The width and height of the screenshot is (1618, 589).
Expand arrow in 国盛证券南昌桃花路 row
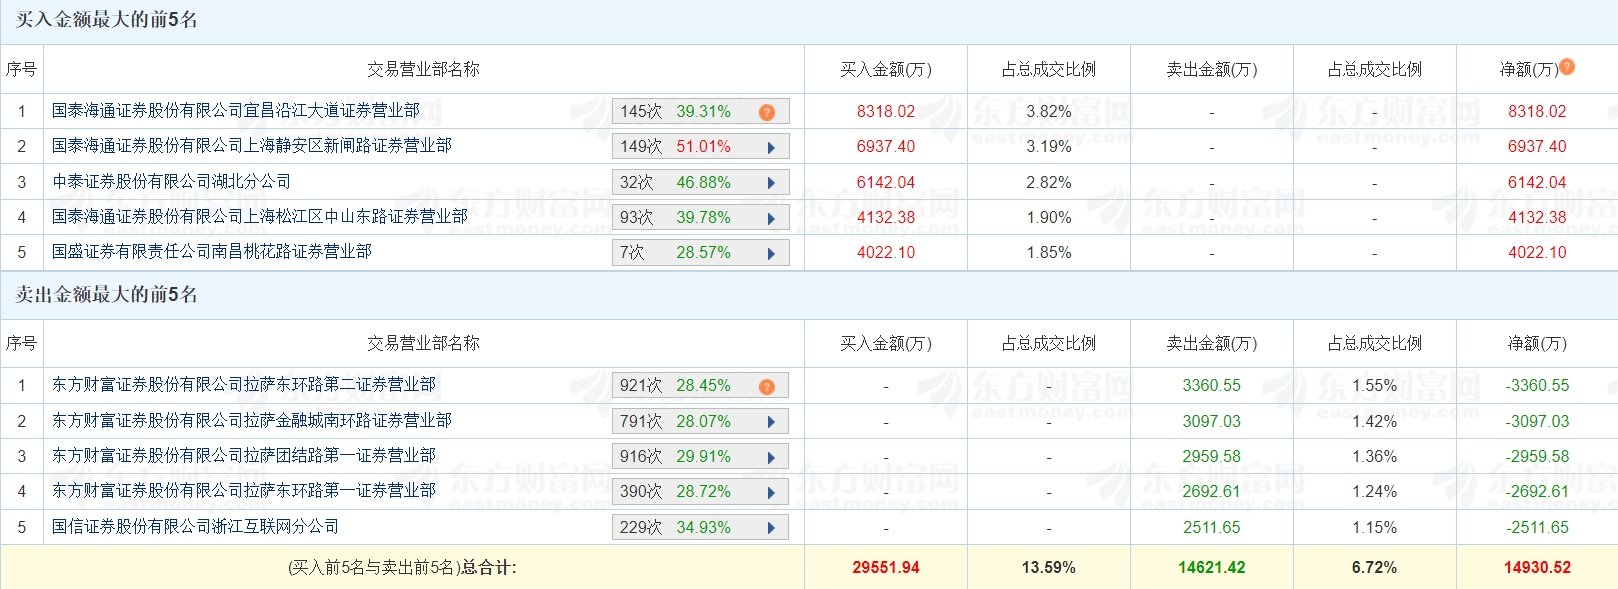coord(771,253)
